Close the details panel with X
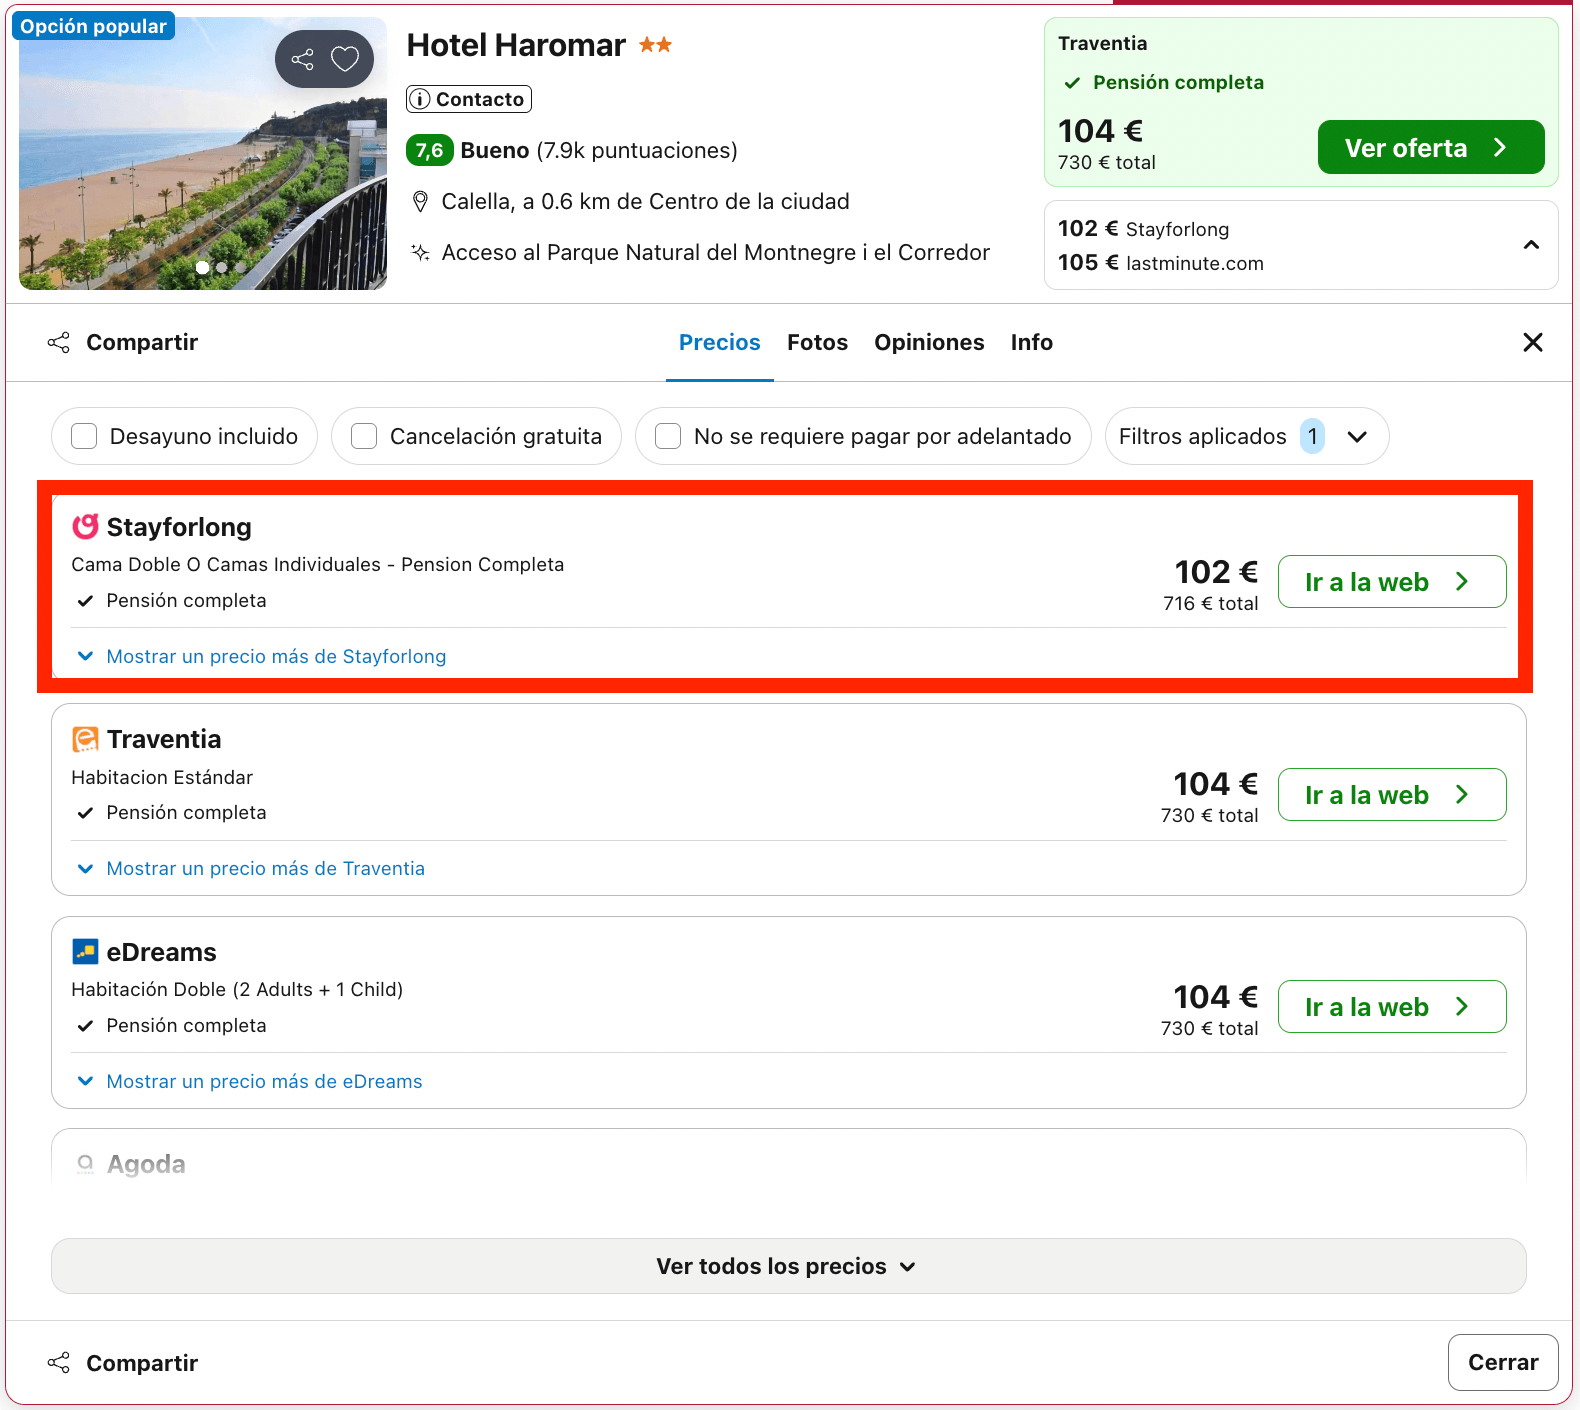The height and width of the screenshot is (1410, 1580). (x=1532, y=343)
